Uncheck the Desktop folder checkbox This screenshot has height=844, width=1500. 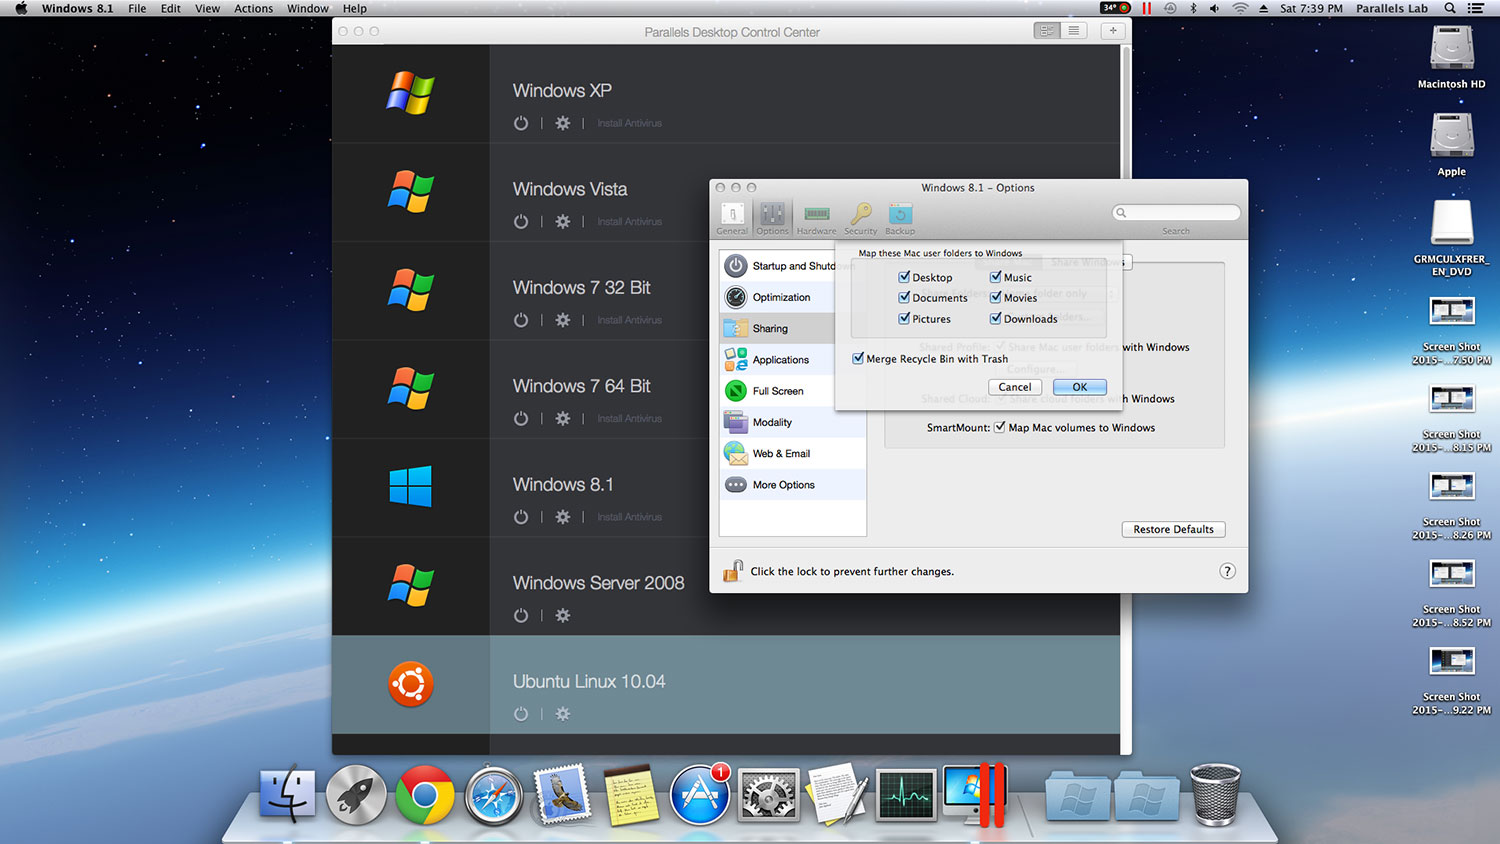coord(904,277)
